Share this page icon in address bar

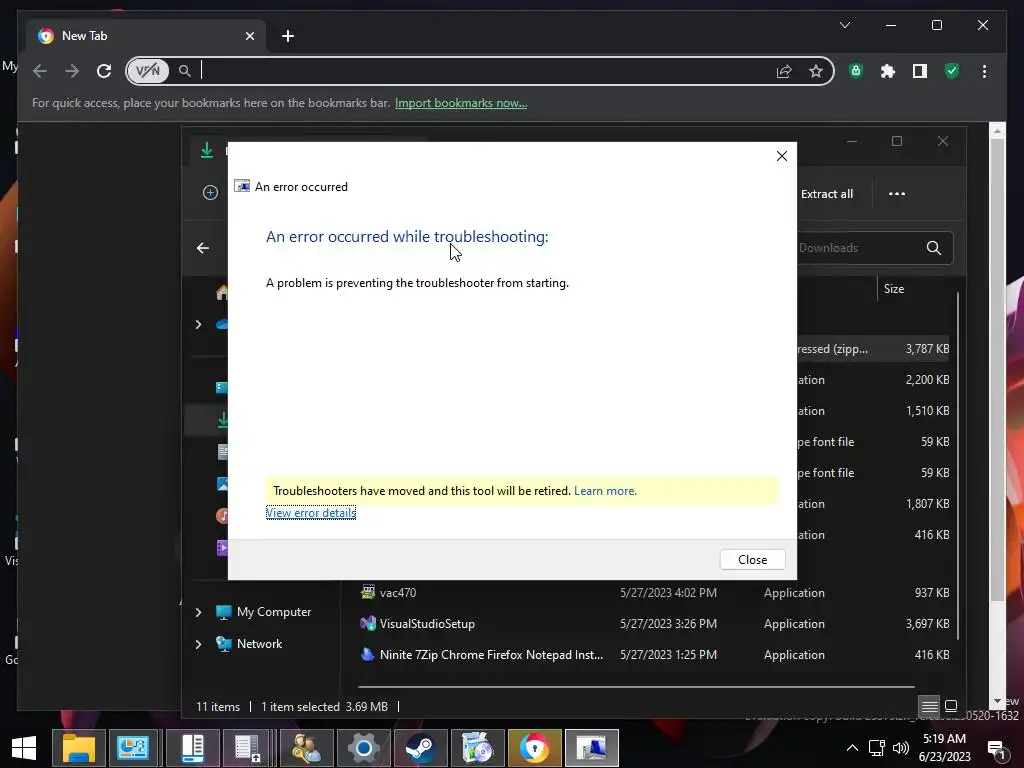(x=784, y=71)
